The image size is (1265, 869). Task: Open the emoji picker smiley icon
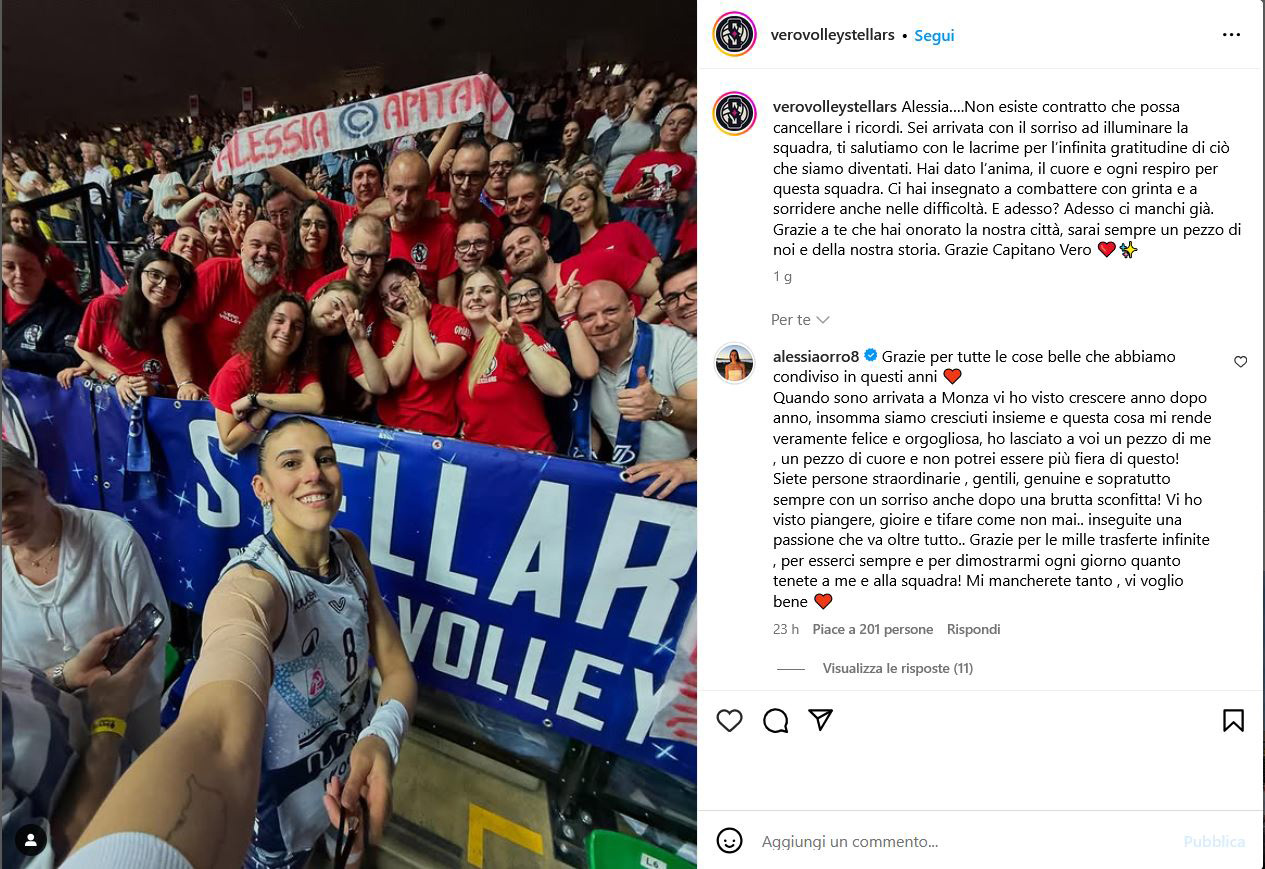tap(730, 841)
